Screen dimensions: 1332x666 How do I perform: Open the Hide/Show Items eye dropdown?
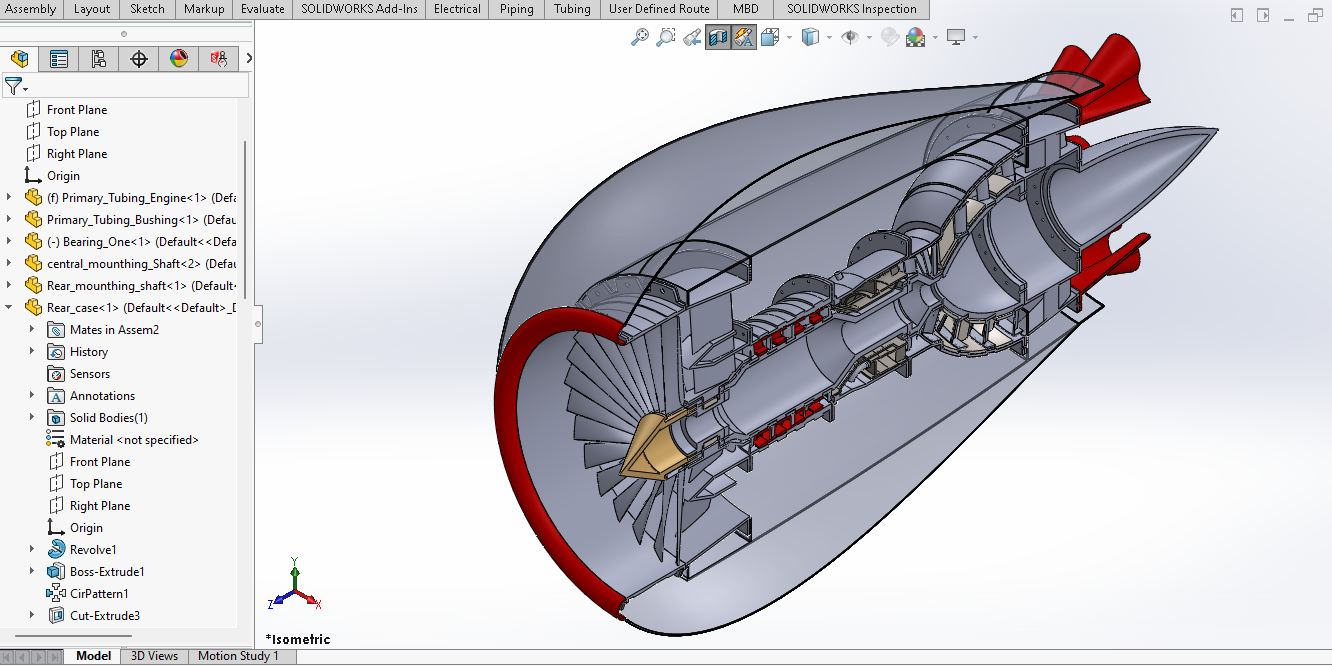(870, 38)
